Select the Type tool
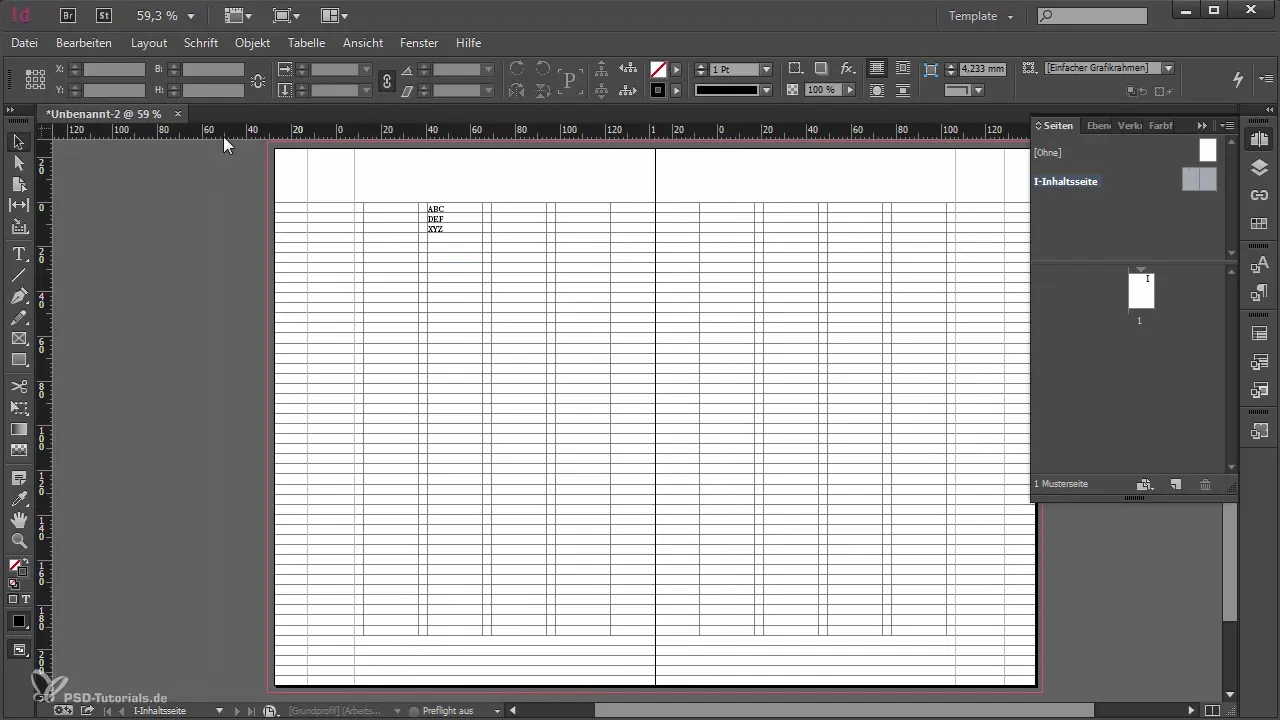Image resolution: width=1280 pixels, height=720 pixels. (x=19, y=254)
